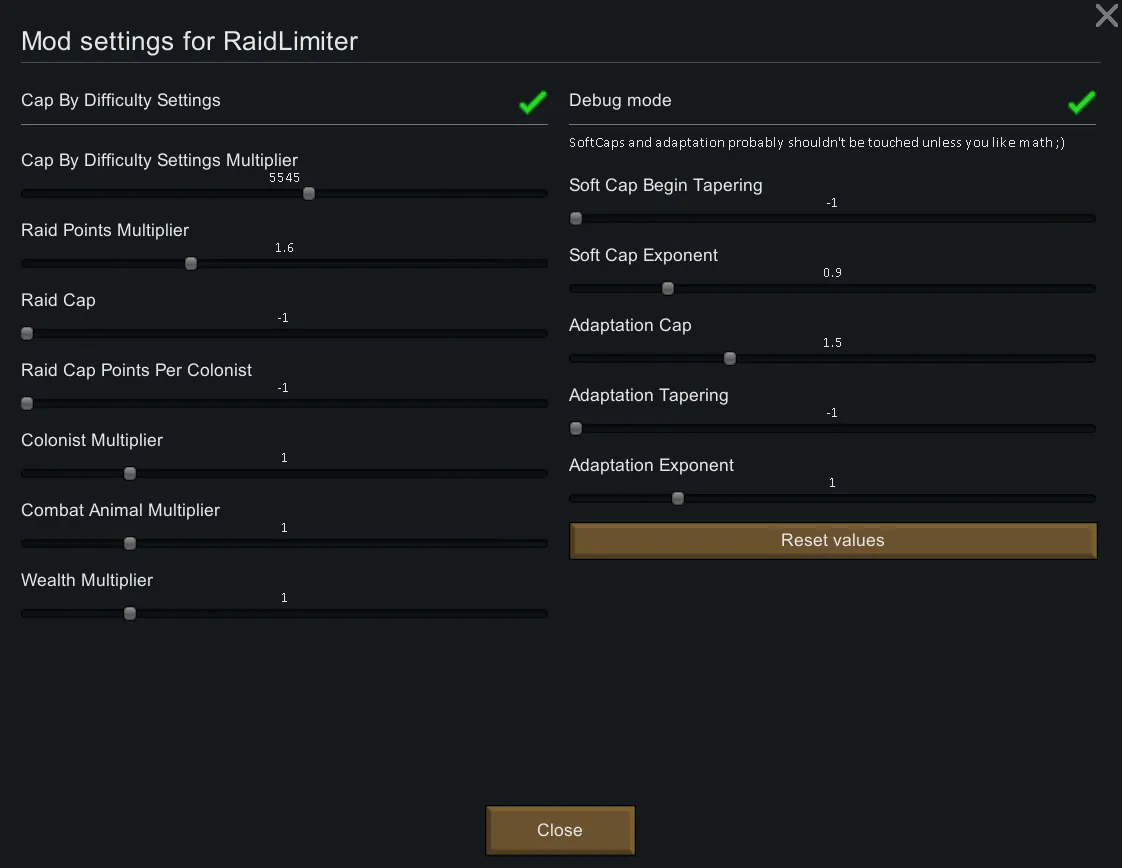This screenshot has width=1122, height=868.
Task: Click the Colonist Multiplier slider handle
Action: point(130,474)
